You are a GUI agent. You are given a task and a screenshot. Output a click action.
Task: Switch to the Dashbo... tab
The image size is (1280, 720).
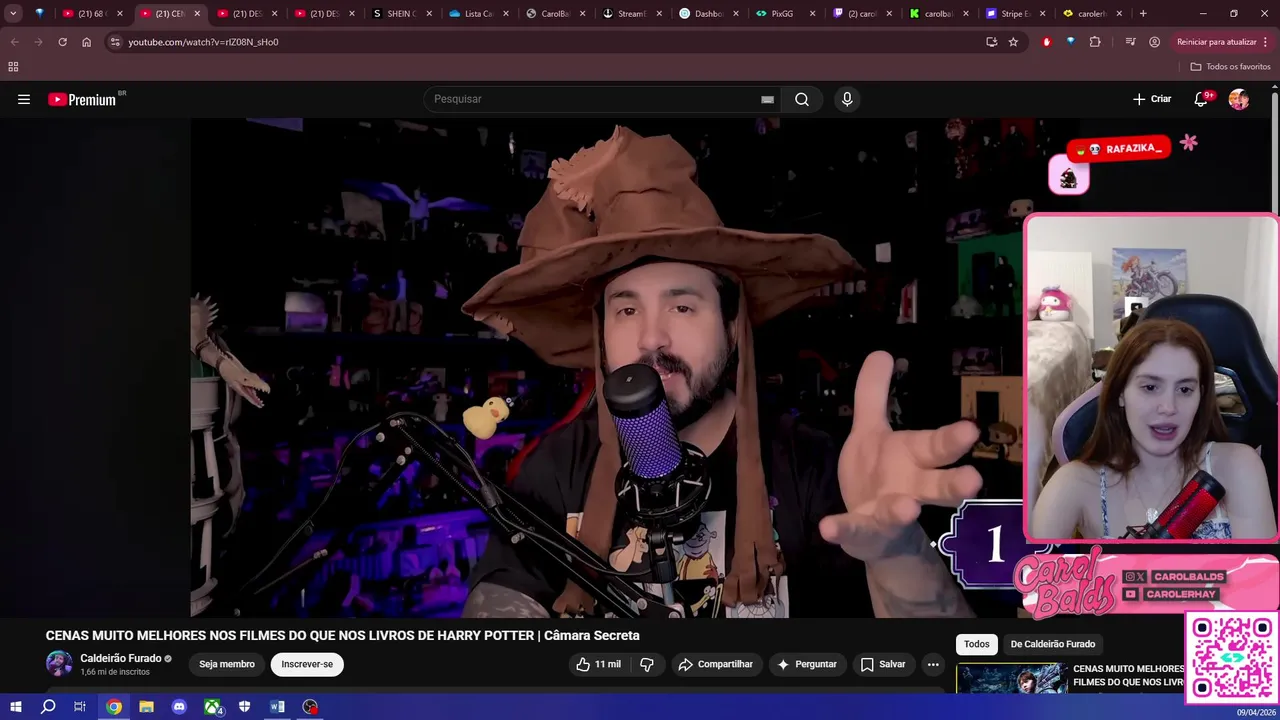coord(709,14)
